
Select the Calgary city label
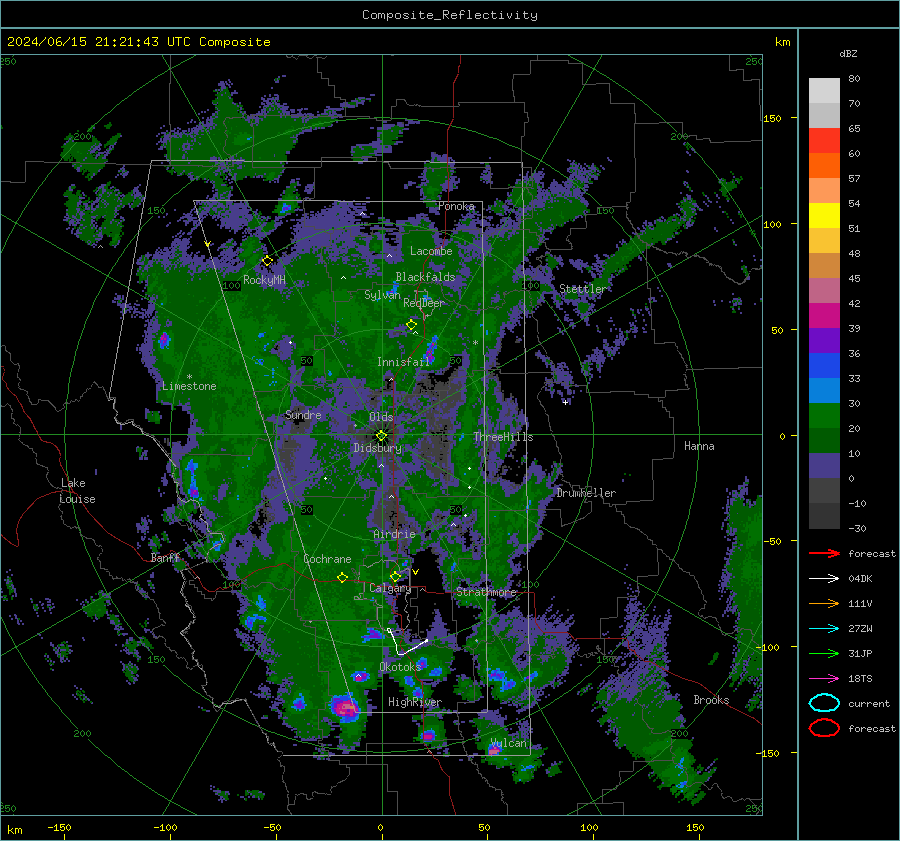[390, 588]
